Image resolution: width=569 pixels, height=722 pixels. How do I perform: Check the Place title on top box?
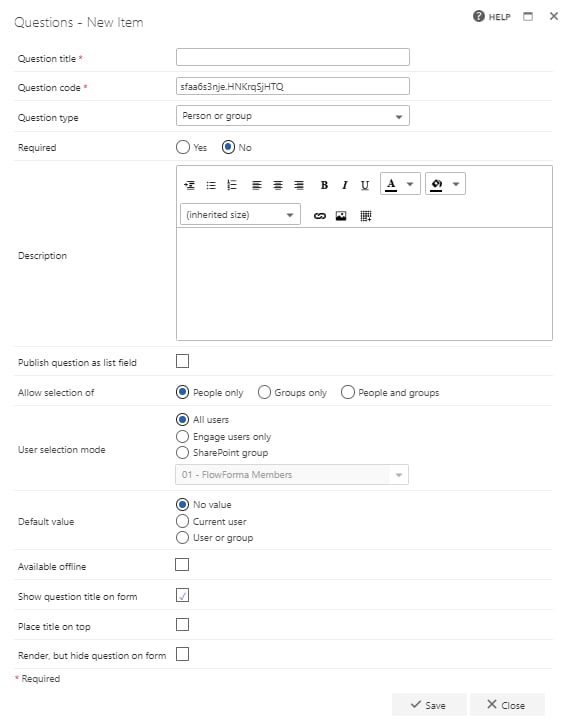coord(182,624)
